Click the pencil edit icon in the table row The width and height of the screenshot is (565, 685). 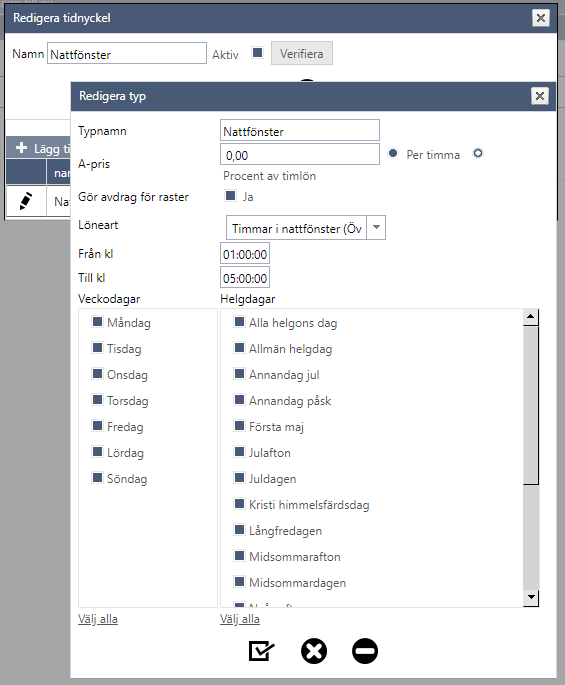26,201
